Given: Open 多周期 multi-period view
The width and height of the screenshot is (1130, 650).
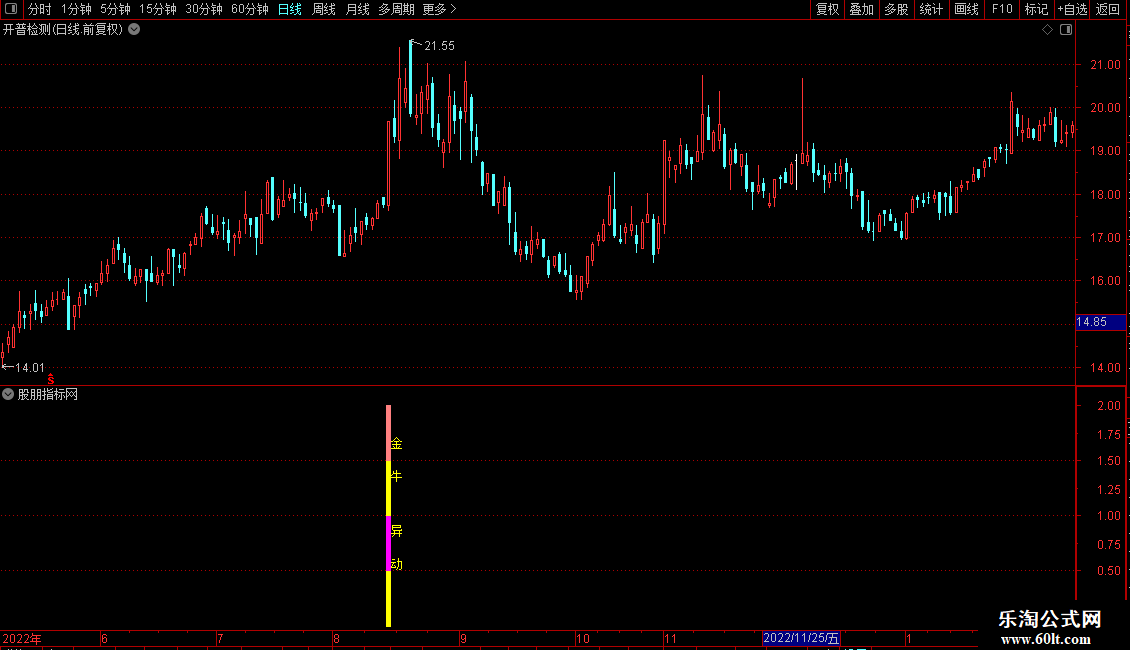Looking at the screenshot, I should pos(396,9).
